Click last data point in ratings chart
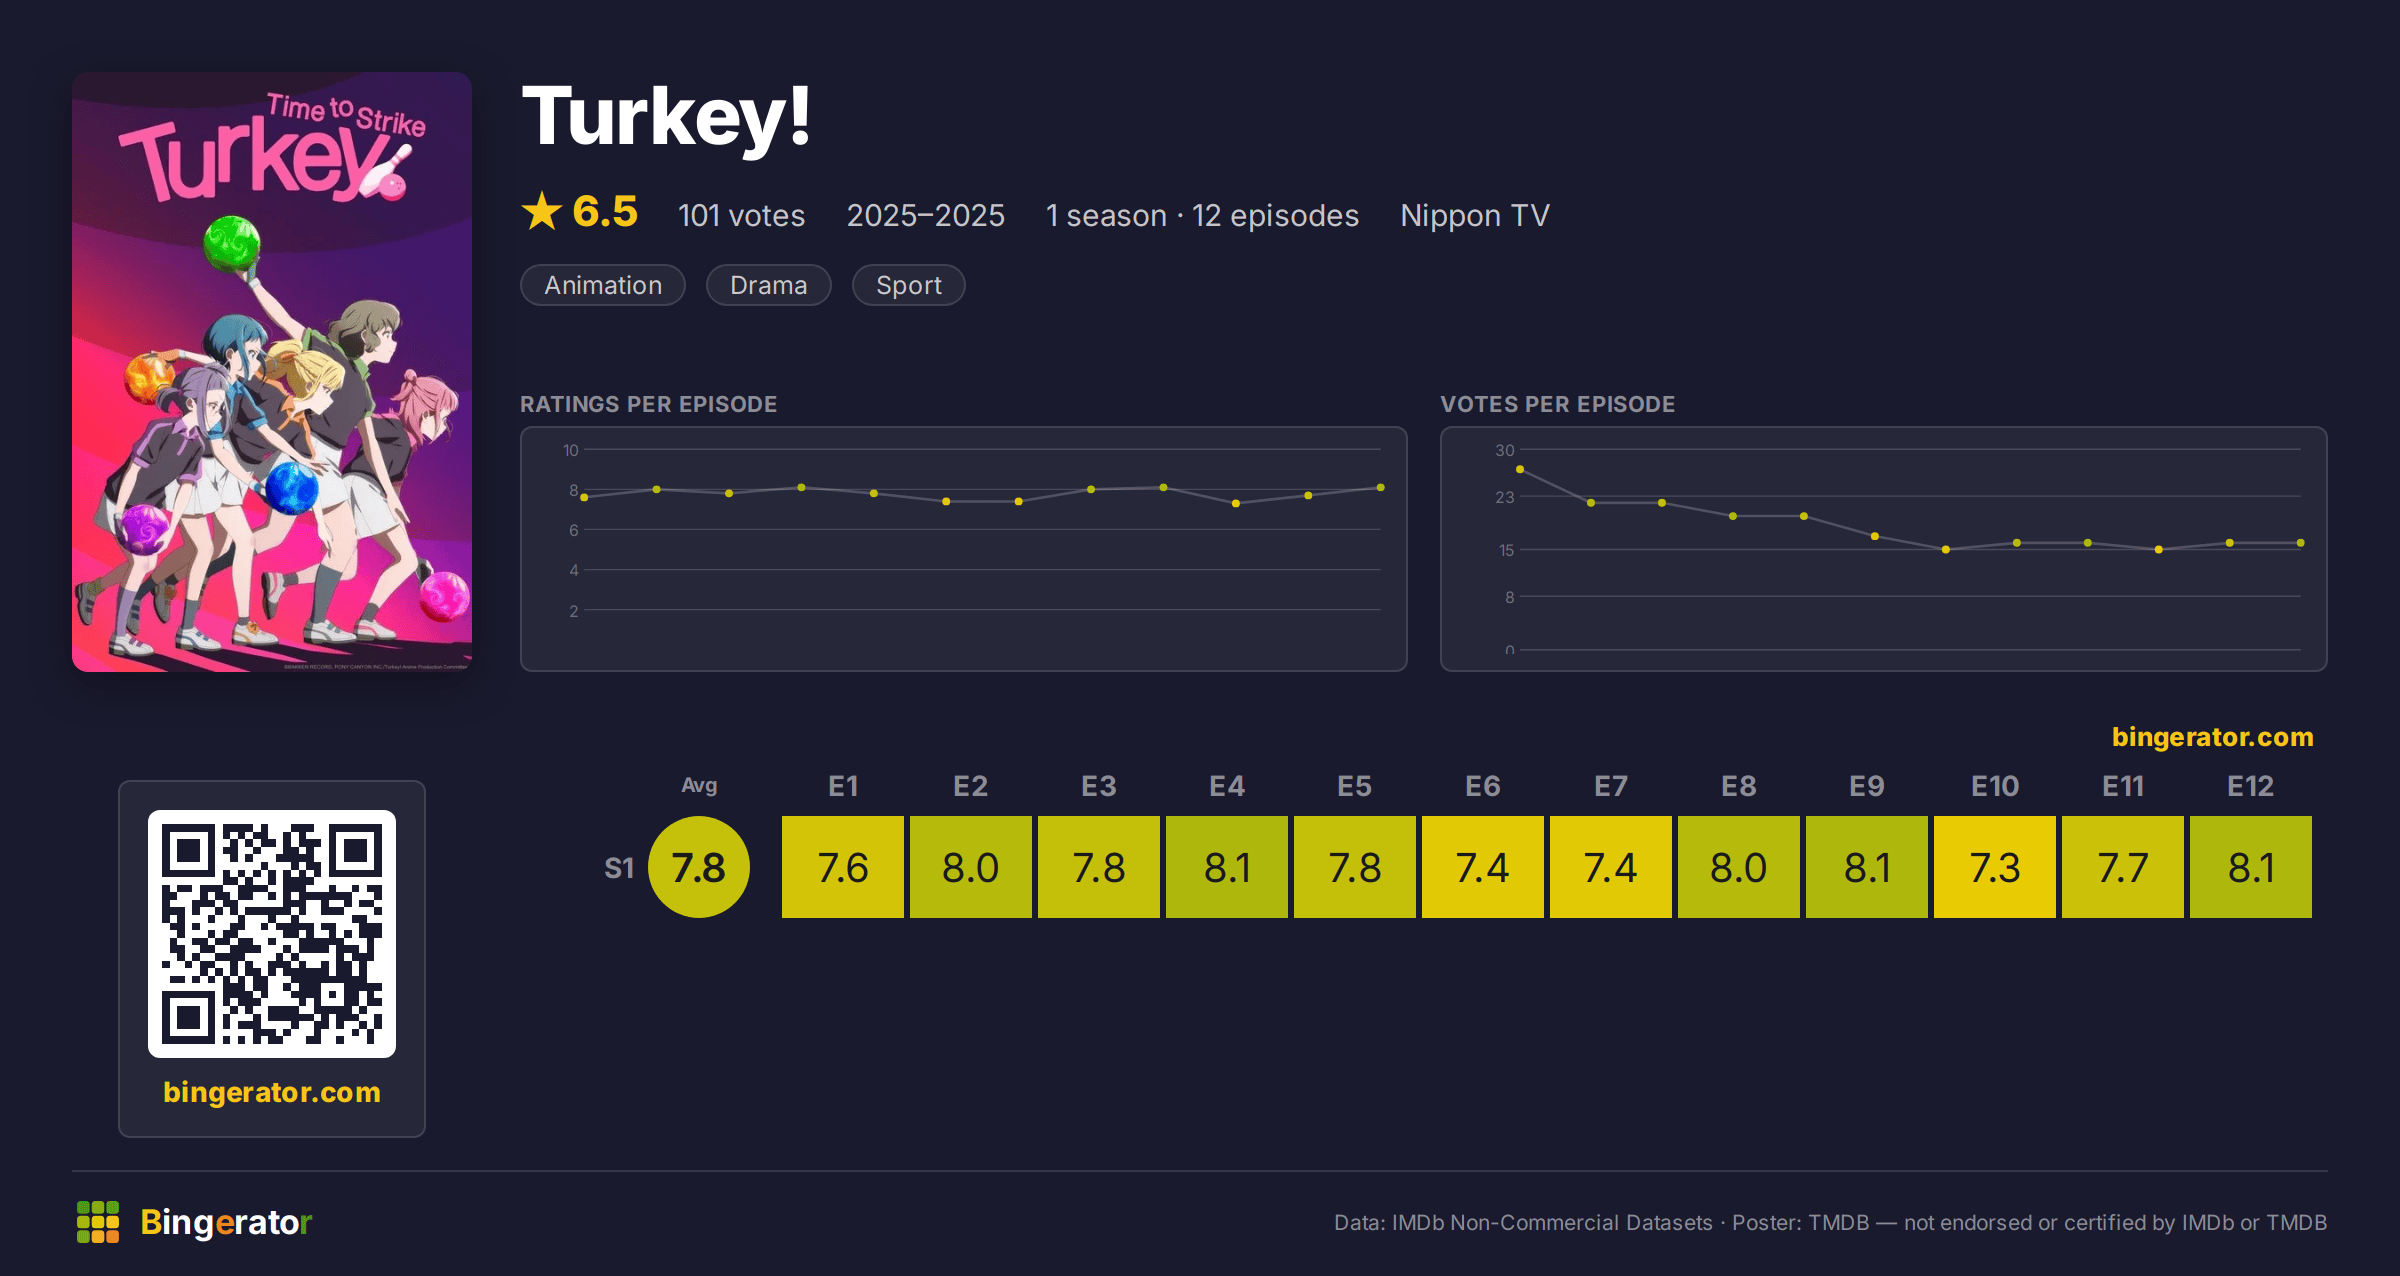 pos(1381,488)
